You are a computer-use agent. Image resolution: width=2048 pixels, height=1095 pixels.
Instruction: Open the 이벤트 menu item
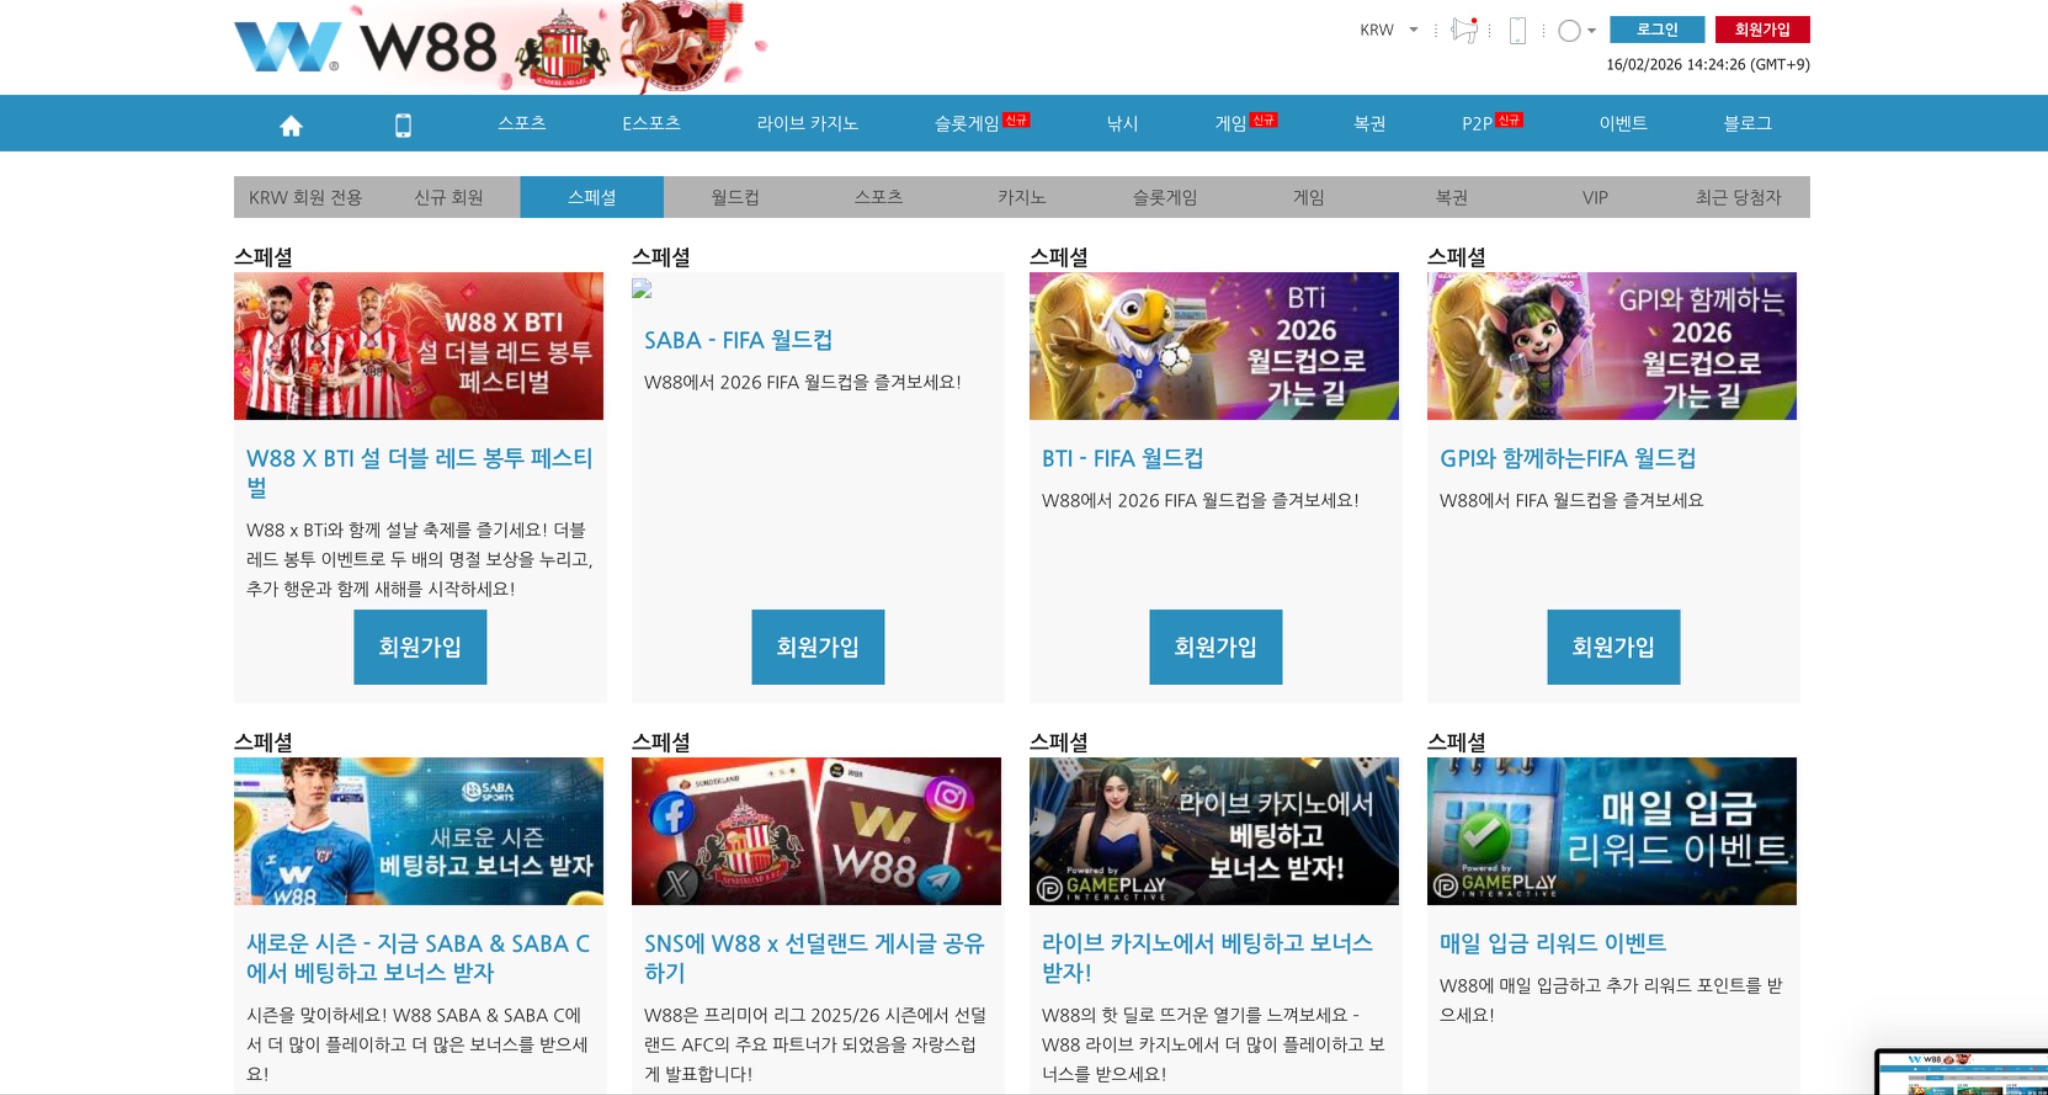pos(1622,123)
